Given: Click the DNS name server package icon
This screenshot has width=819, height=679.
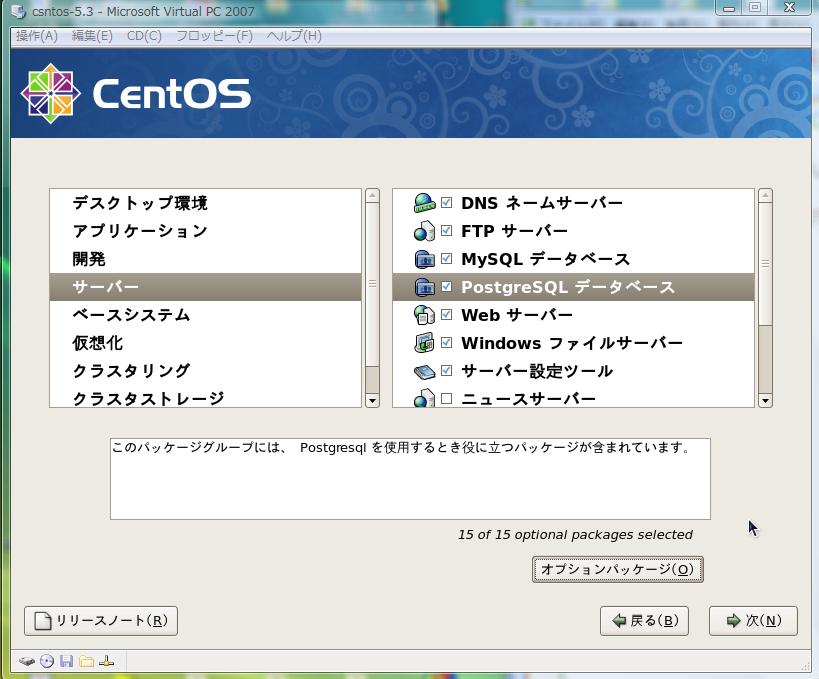Looking at the screenshot, I should (x=425, y=203).
